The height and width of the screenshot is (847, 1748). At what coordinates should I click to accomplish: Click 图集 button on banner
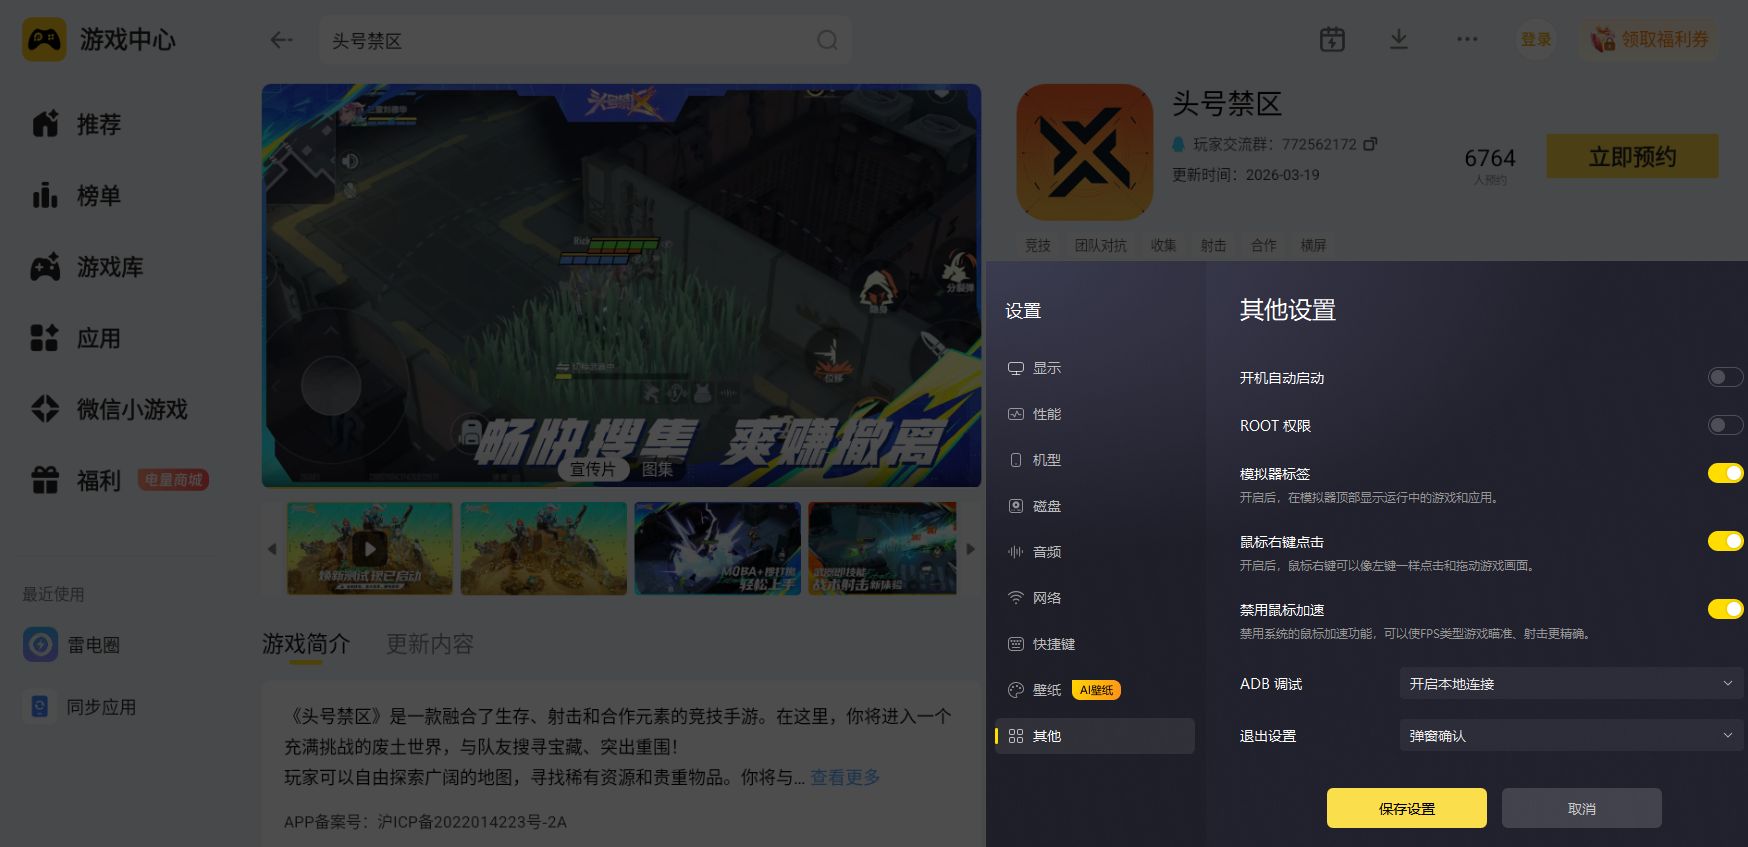click(x=657, y=469)
